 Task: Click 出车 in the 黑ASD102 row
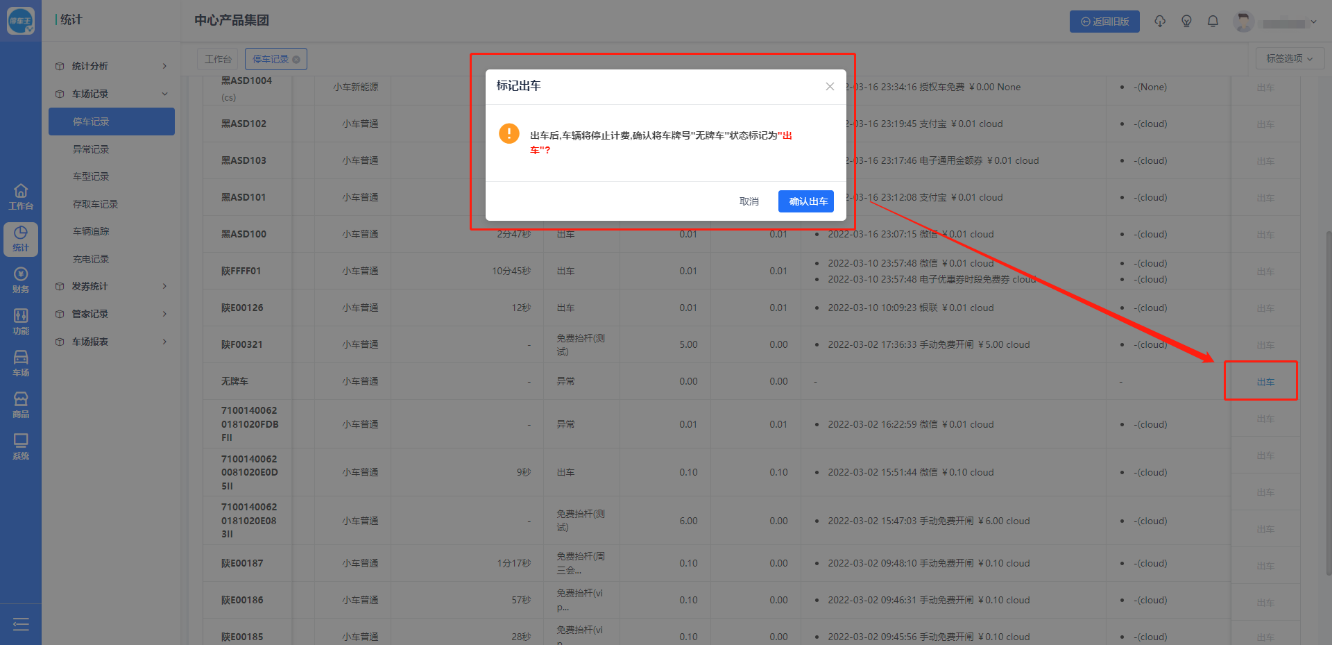pos(1265,124)
